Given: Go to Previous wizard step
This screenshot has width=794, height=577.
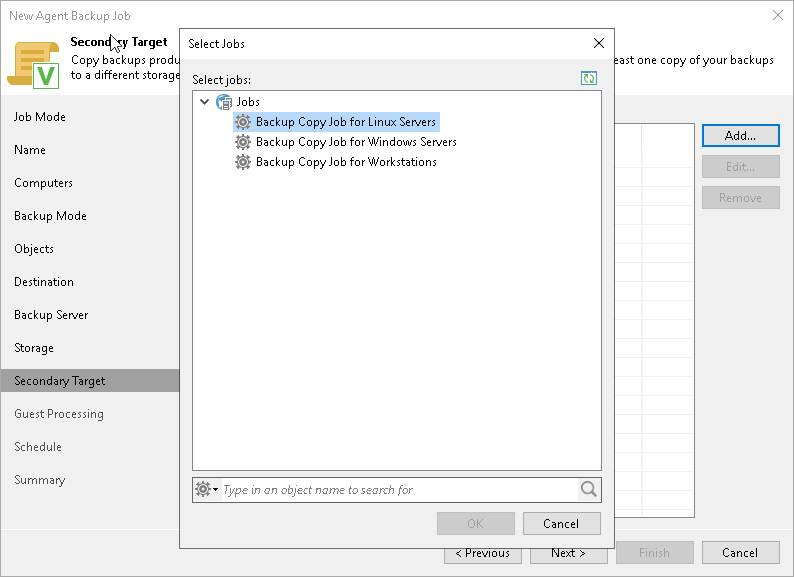Looking at the screenshot, I should pos(483,553).
